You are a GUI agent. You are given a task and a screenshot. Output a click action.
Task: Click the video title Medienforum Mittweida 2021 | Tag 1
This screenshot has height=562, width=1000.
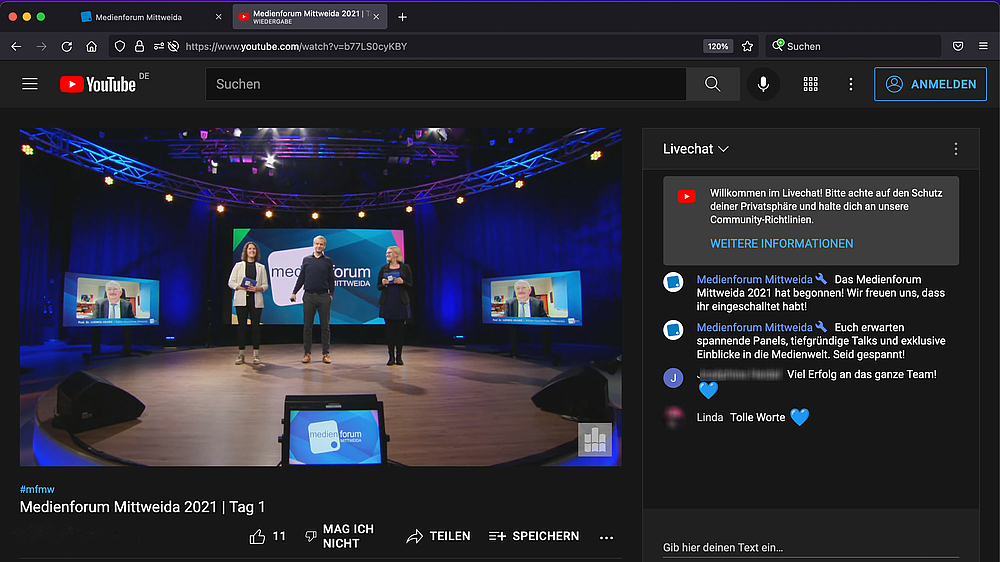click(142, 507)
